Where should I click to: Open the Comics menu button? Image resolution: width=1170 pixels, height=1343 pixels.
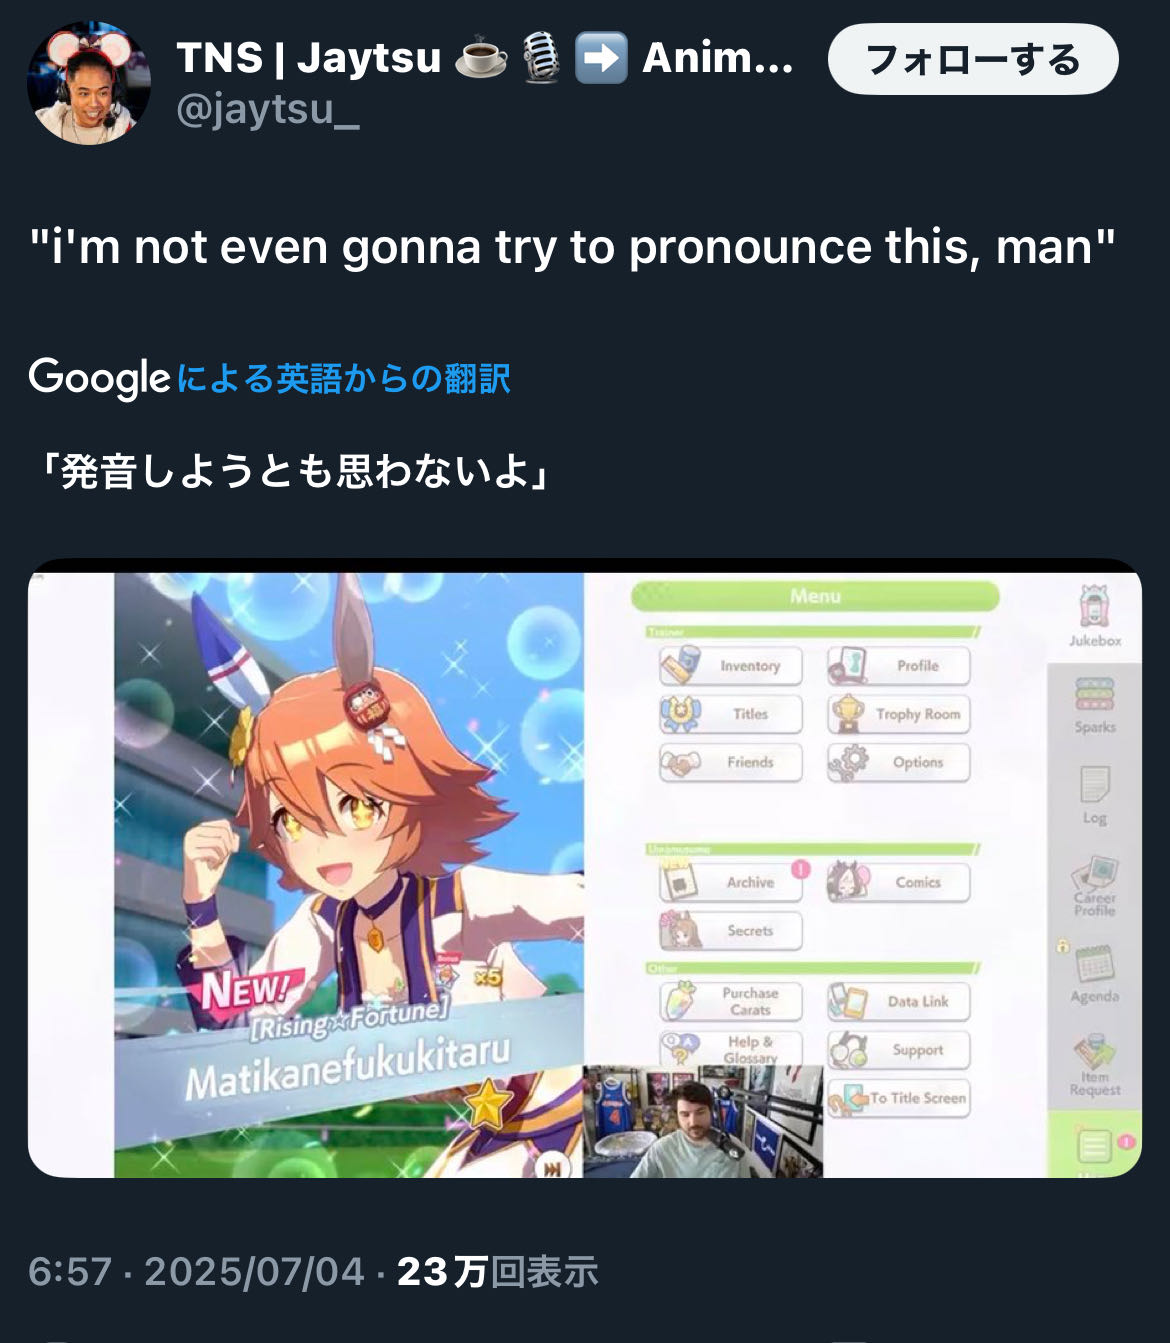tap(898, 882)
